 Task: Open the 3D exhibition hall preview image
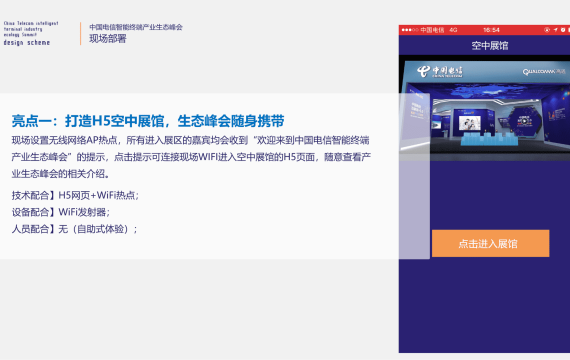[484, 108]
